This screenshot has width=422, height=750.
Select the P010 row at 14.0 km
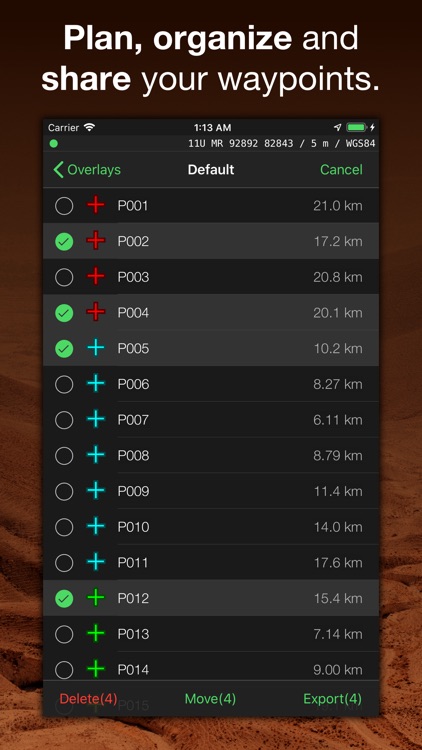[211, 527]
